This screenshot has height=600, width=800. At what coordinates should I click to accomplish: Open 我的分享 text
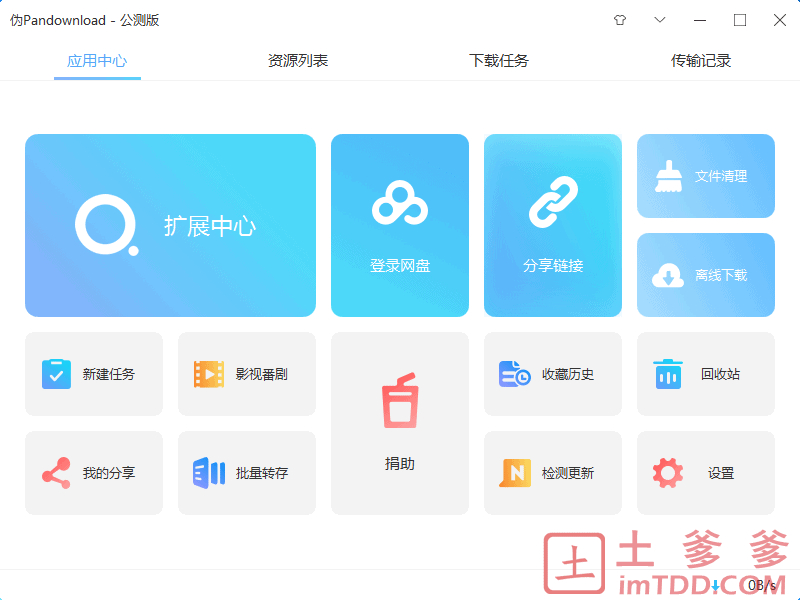109,473
